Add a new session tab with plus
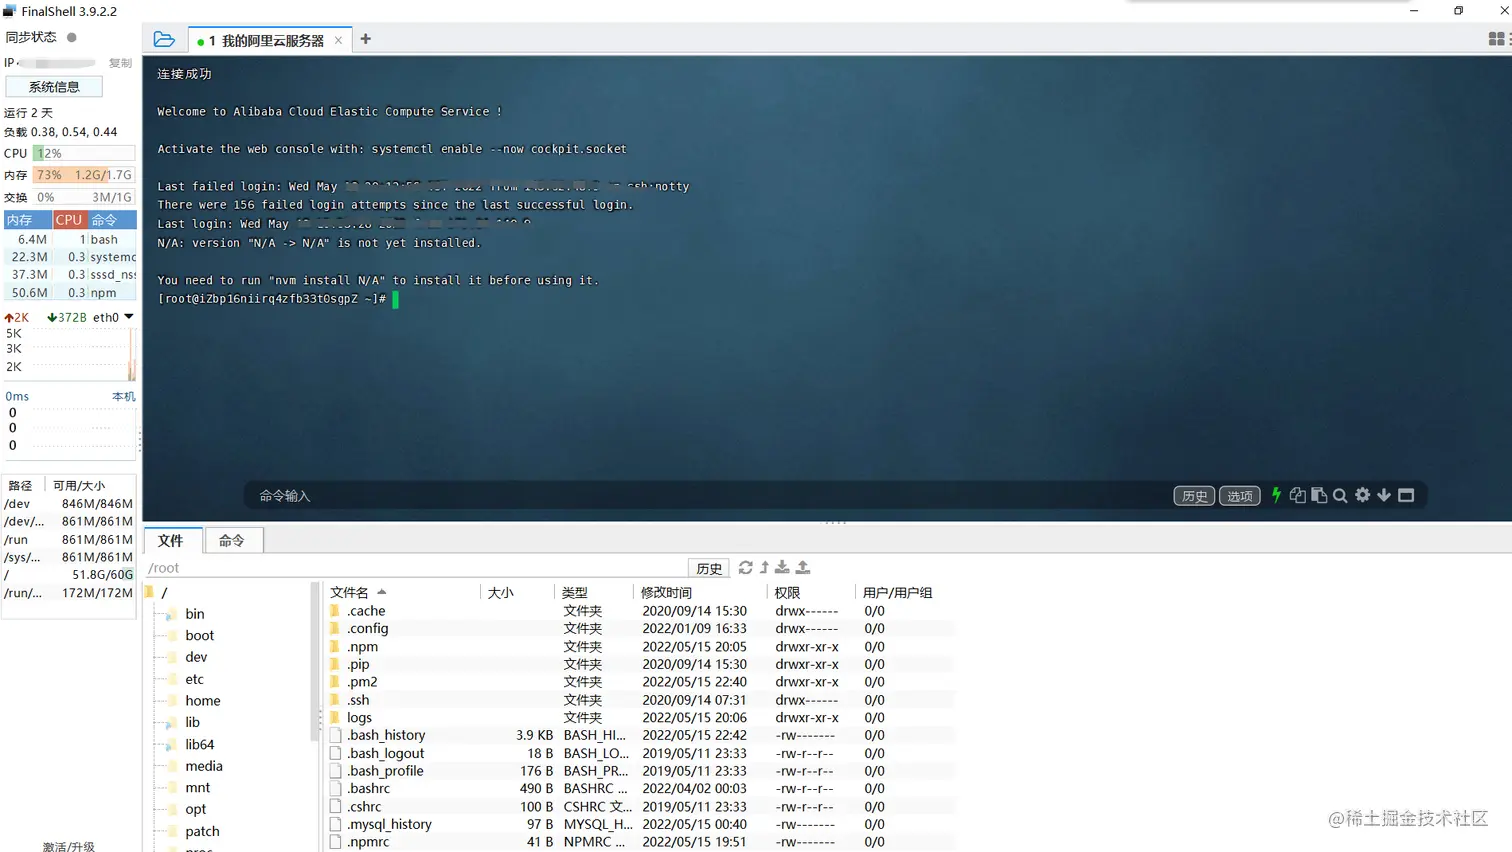The width and height of the screenshot is (1512, 852). click(365, 39)
